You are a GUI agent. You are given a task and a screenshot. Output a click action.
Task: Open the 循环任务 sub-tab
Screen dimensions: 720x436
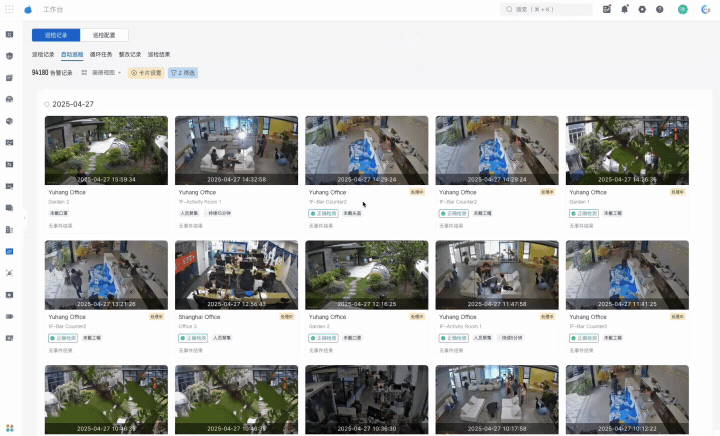coord(101,54)
